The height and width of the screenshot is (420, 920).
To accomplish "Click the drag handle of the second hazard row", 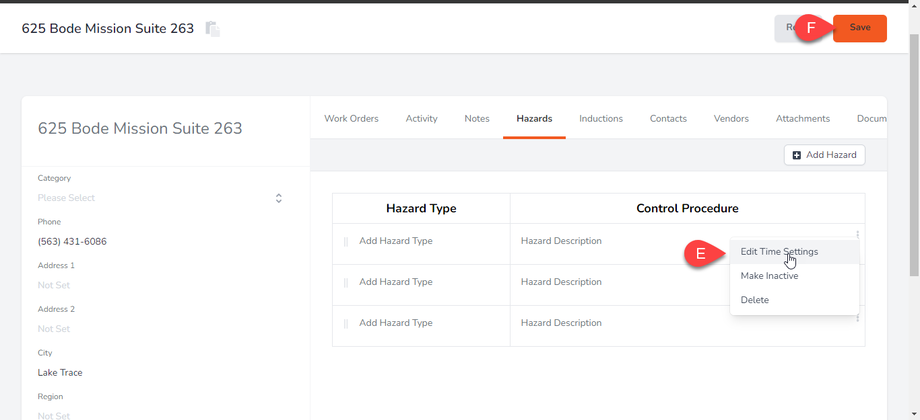I will pos(346,283).
